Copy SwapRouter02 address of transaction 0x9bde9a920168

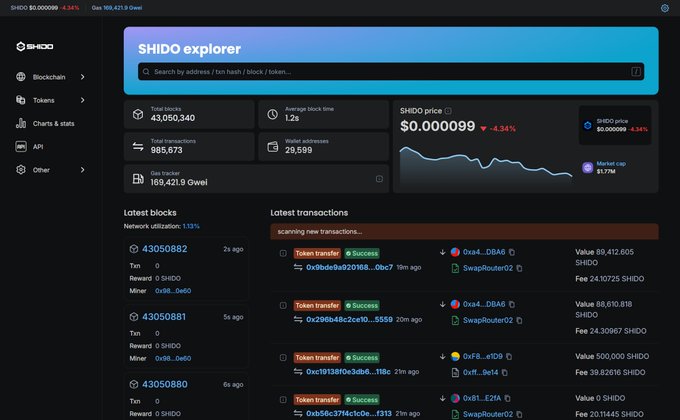[x=519, y=268]
